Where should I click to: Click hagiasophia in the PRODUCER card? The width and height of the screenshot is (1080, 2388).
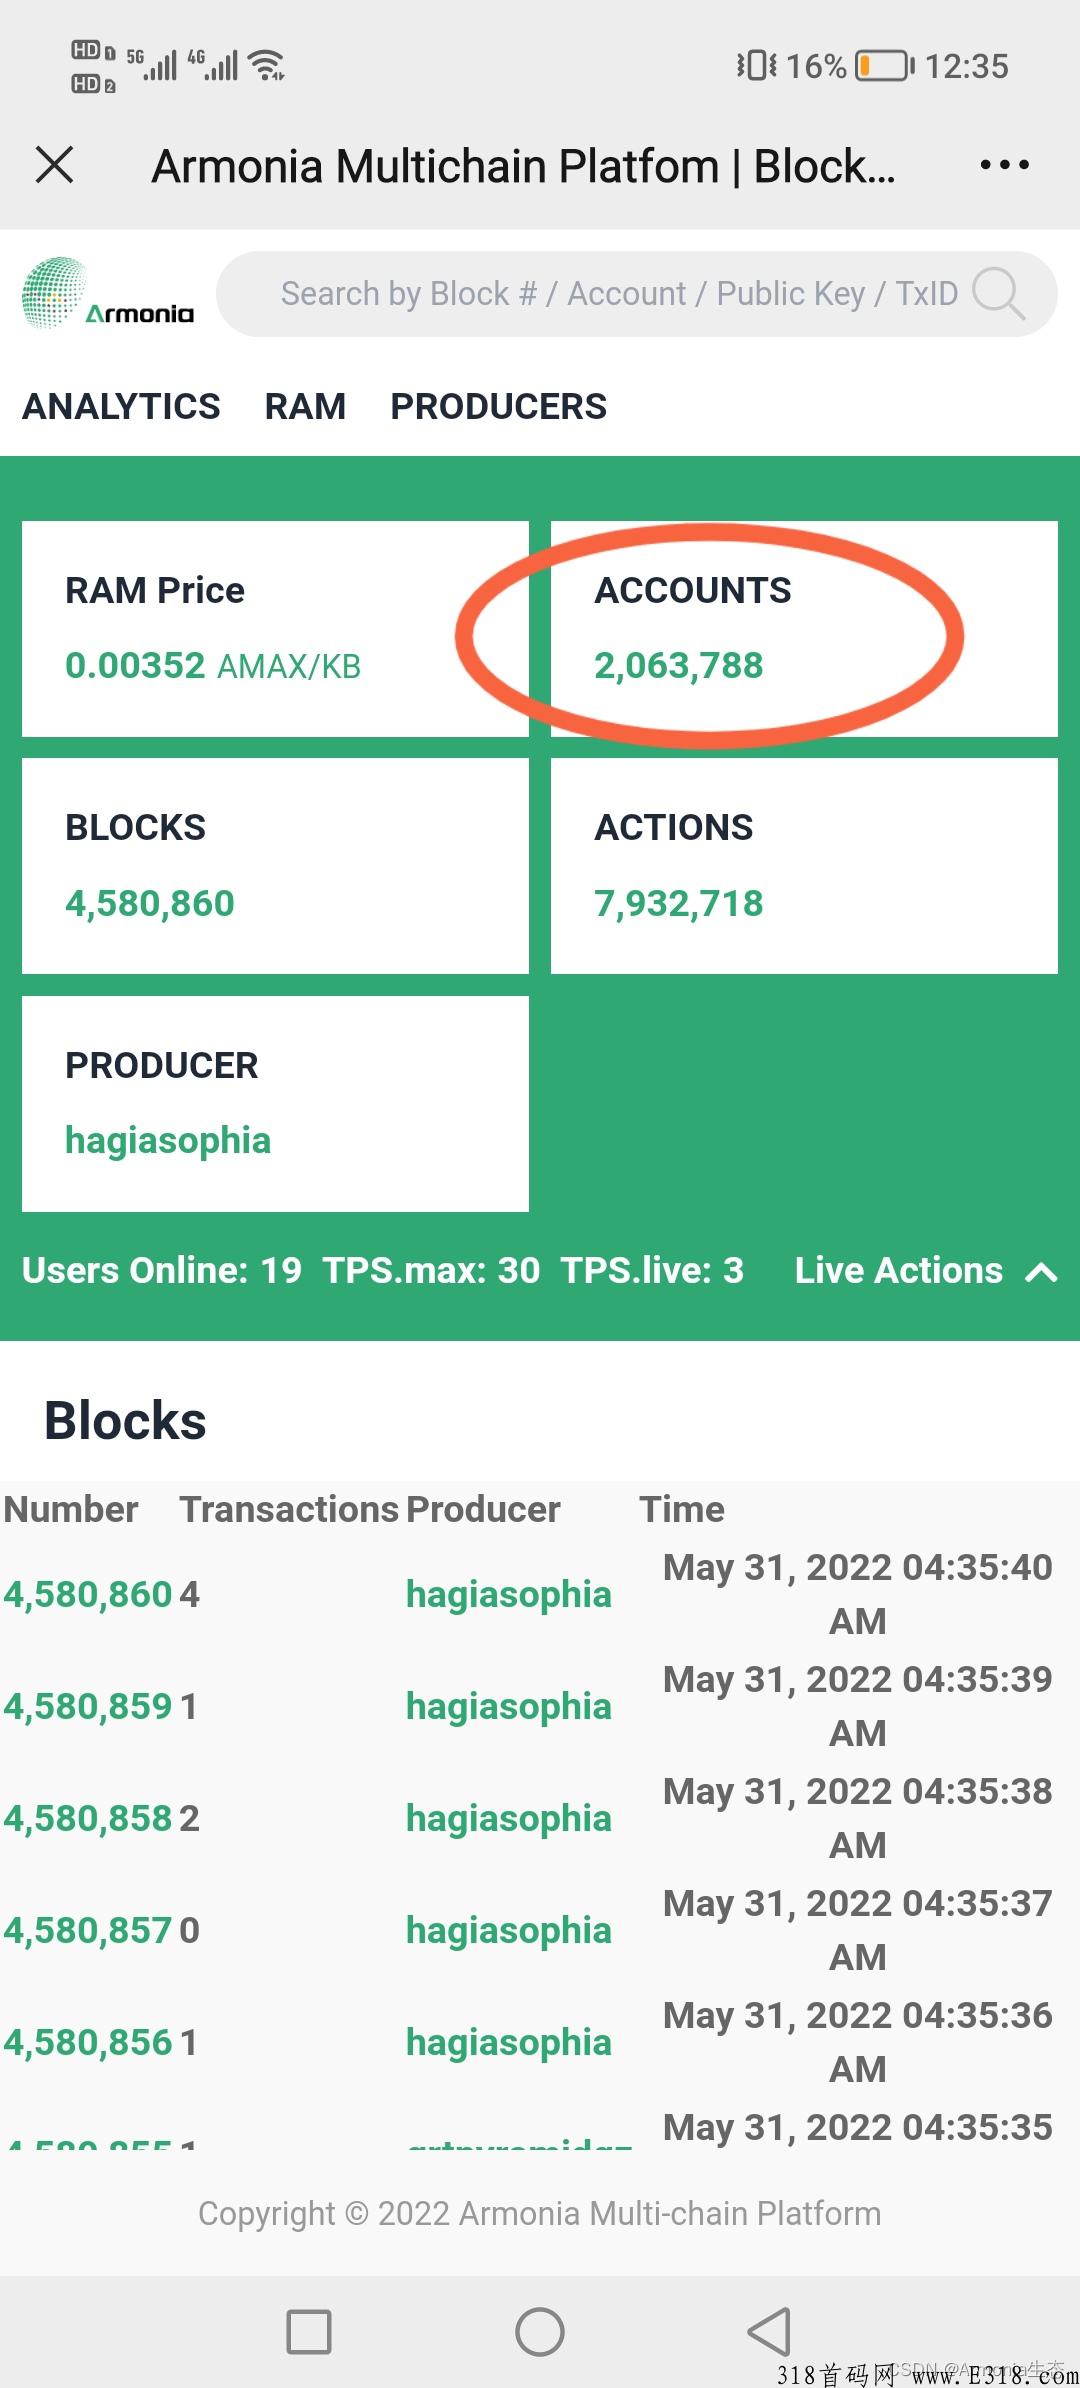168,1140
